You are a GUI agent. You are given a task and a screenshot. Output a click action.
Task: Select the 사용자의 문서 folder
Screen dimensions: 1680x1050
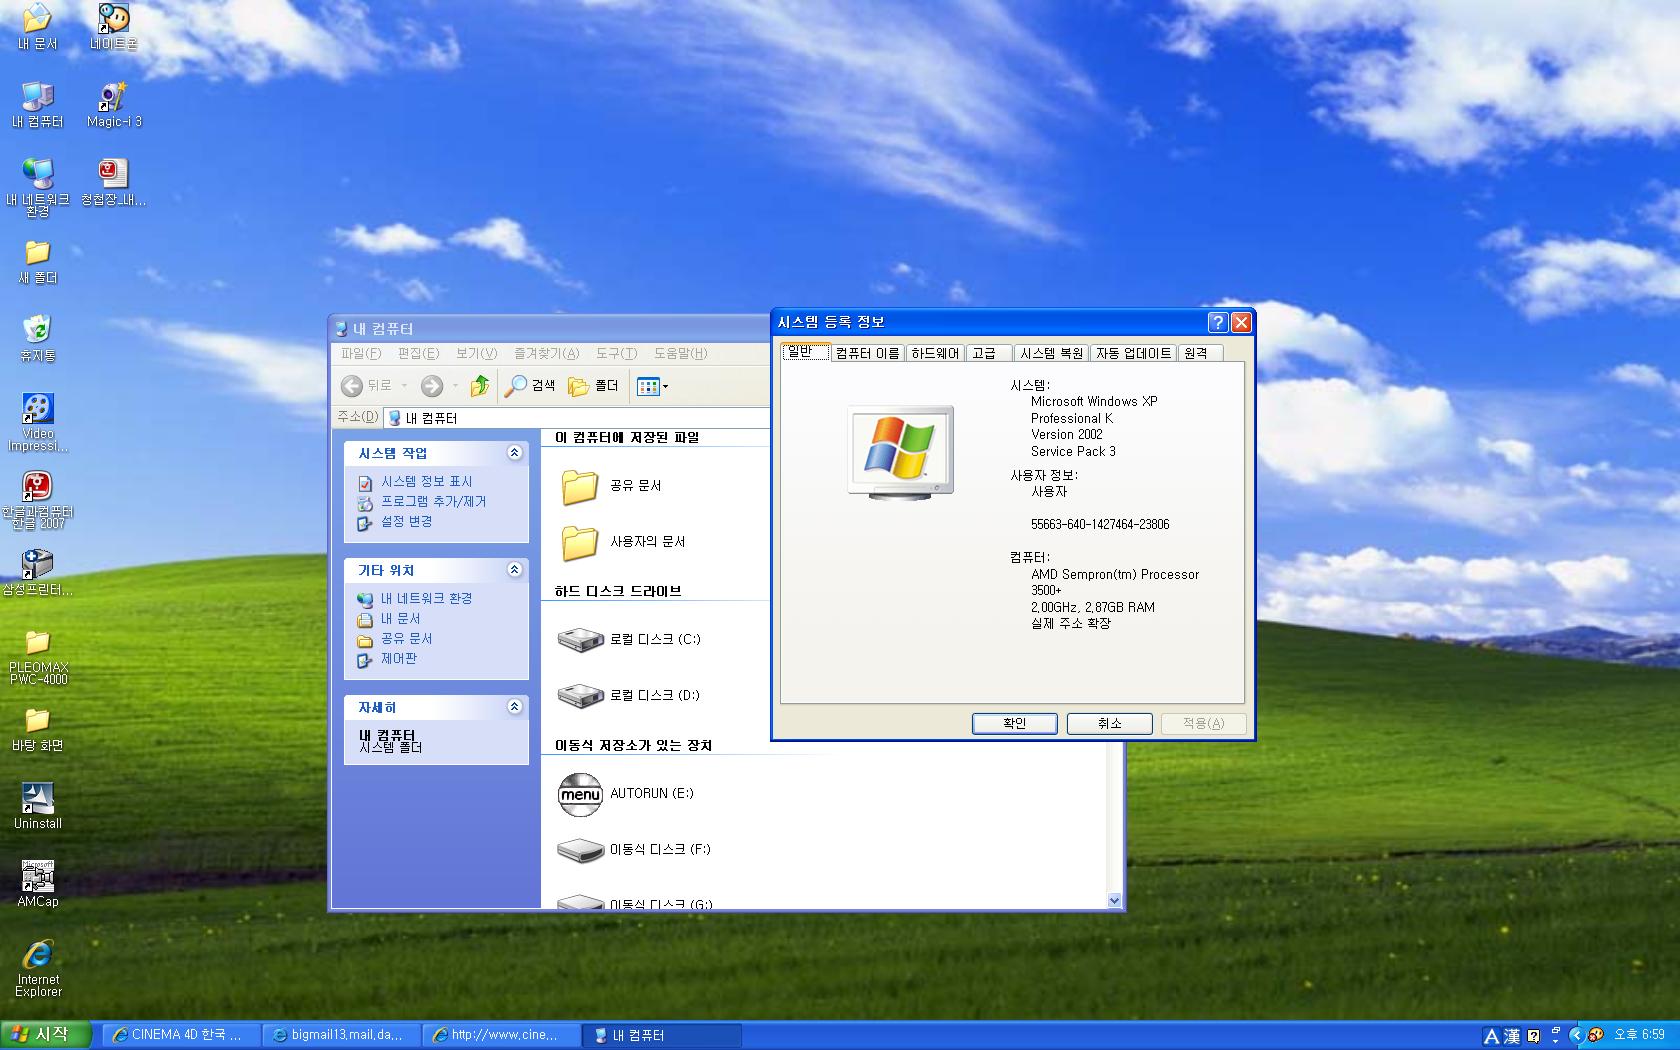tap(623, 542)
